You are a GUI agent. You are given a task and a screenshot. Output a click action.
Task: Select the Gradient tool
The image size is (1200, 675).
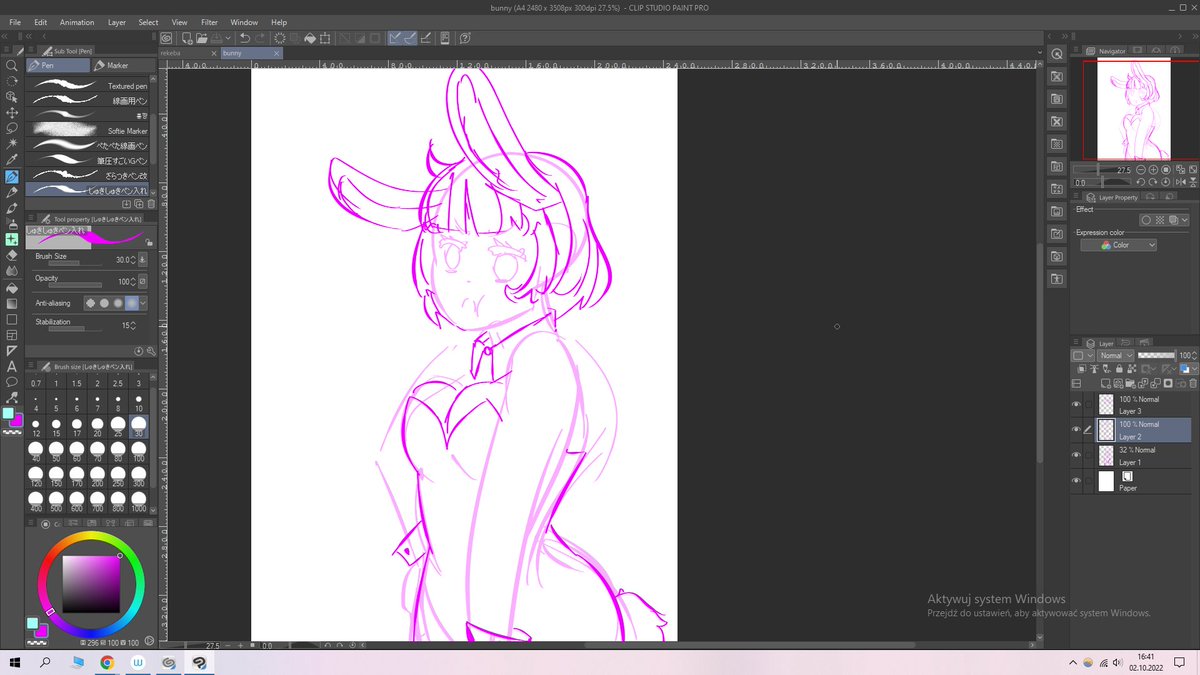(12, 303)
